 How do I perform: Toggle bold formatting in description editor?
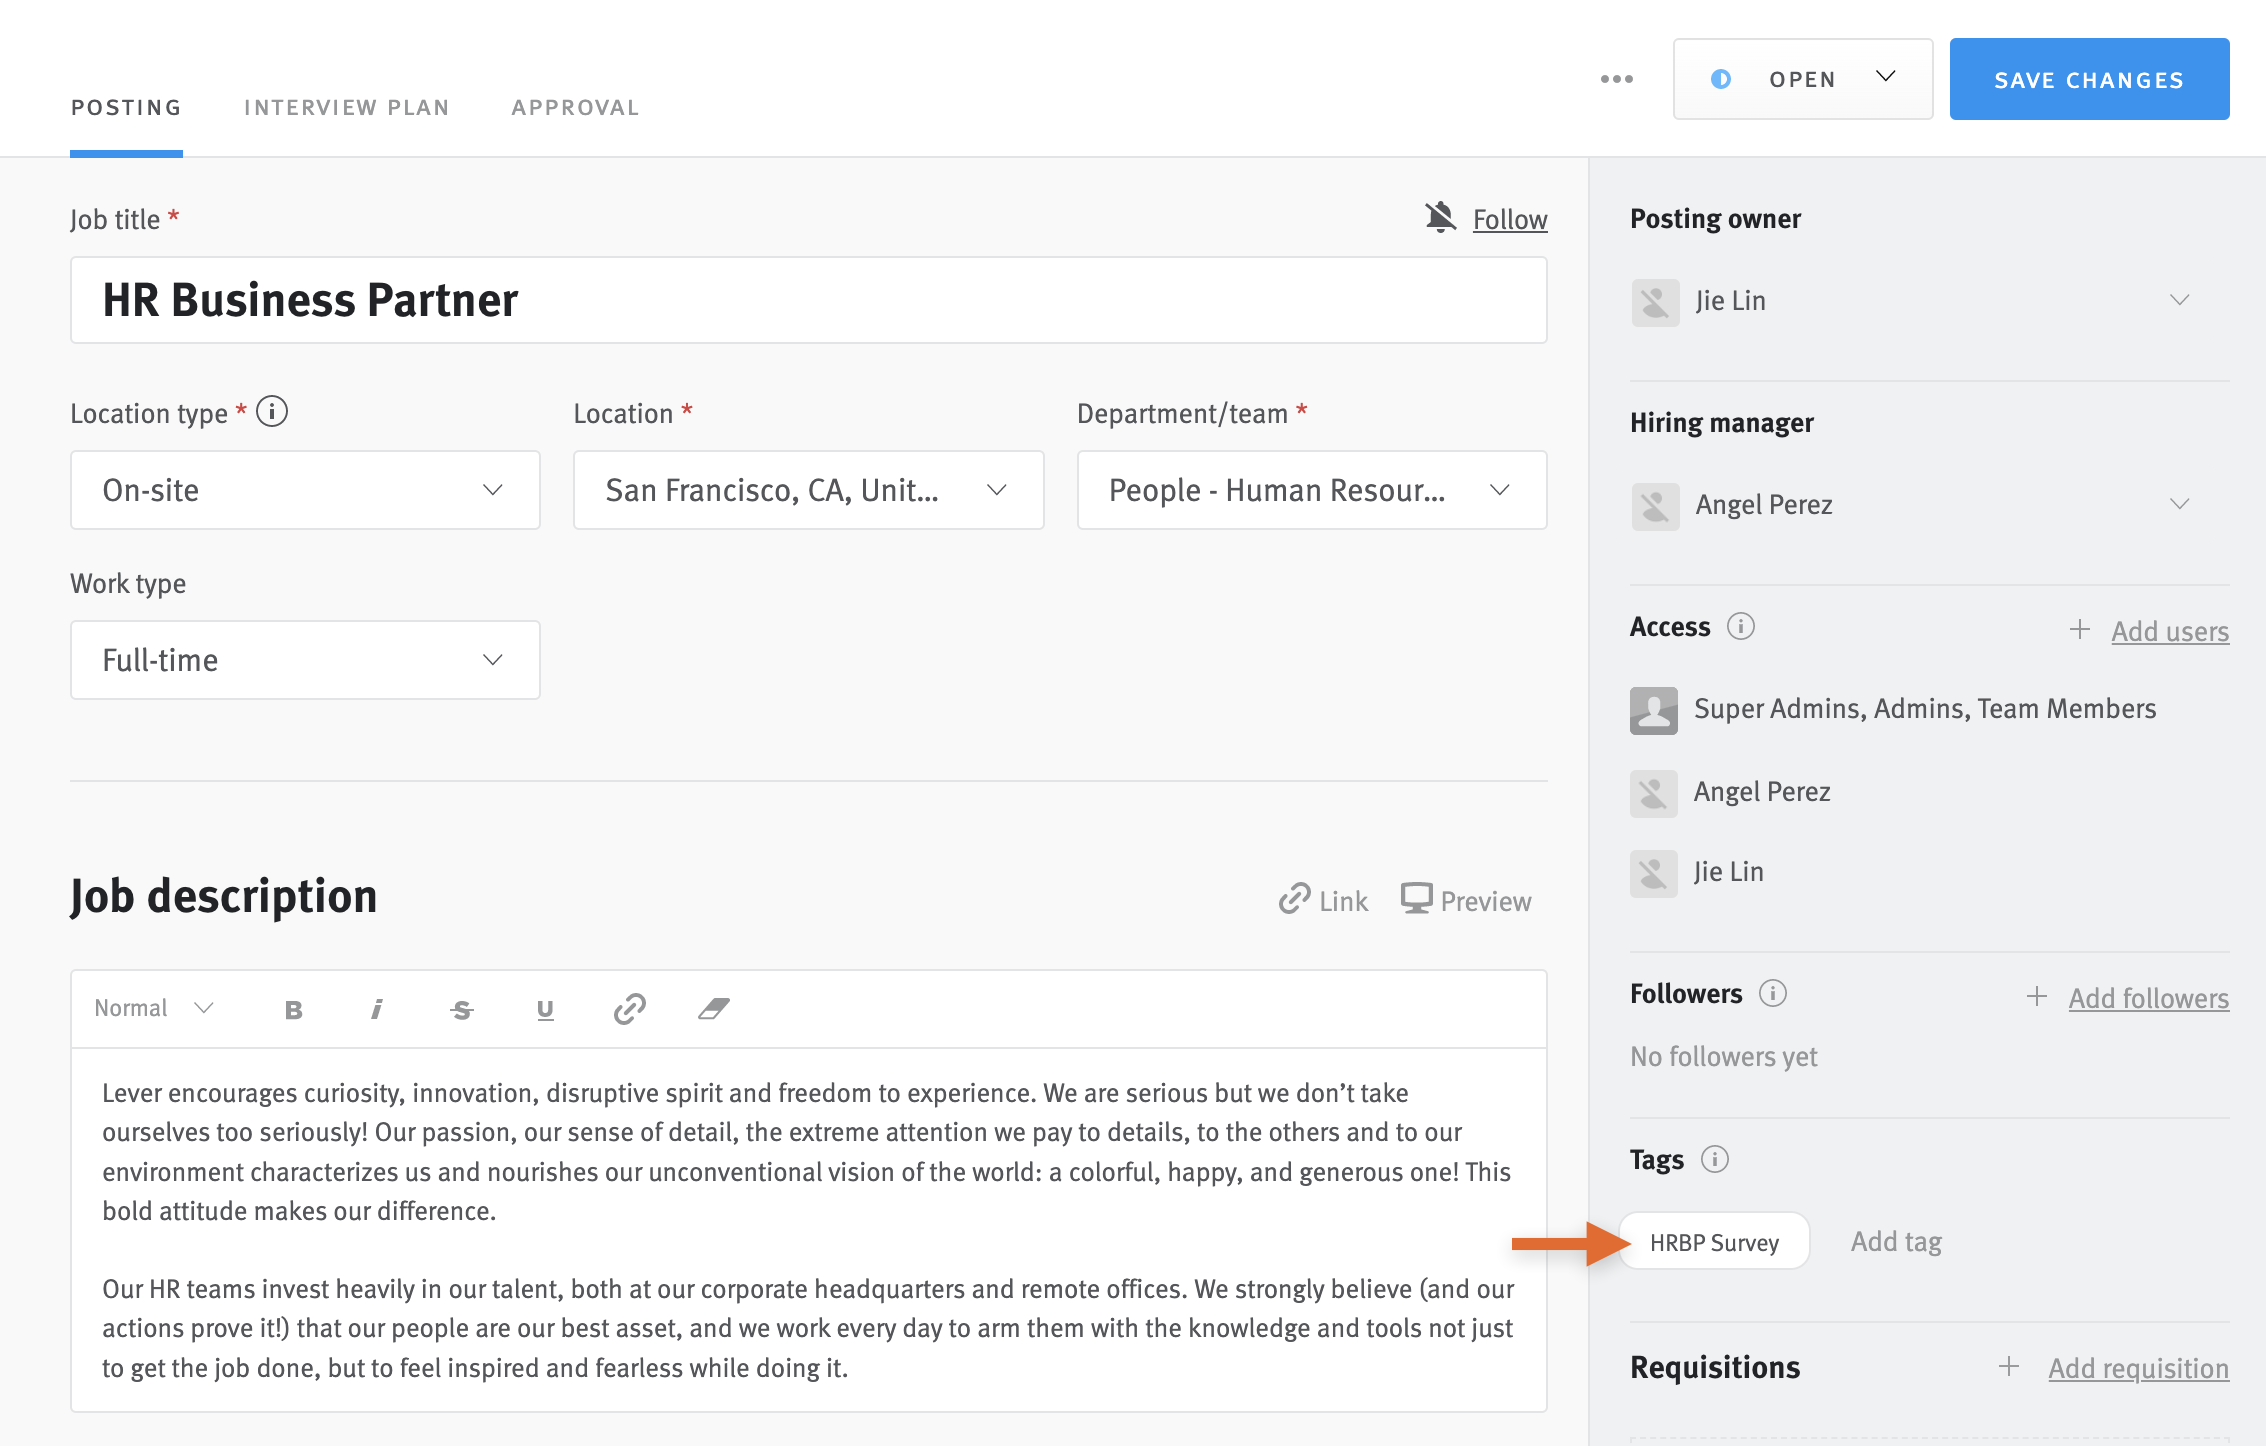coord(293,1009)
